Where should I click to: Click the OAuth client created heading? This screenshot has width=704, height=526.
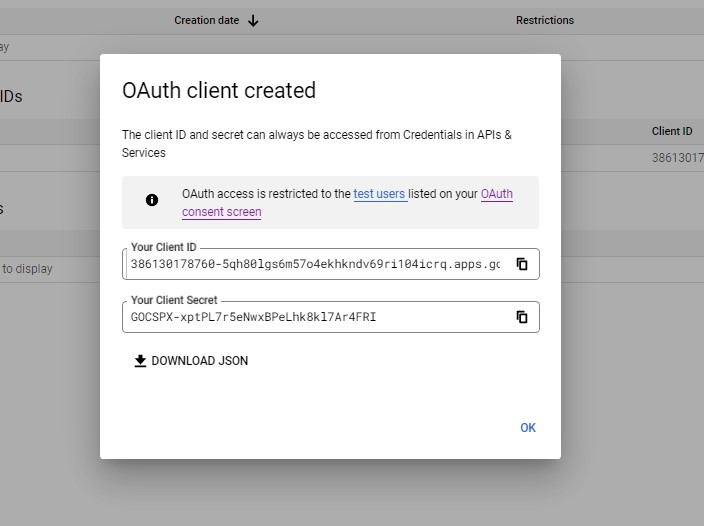point(219,90)
